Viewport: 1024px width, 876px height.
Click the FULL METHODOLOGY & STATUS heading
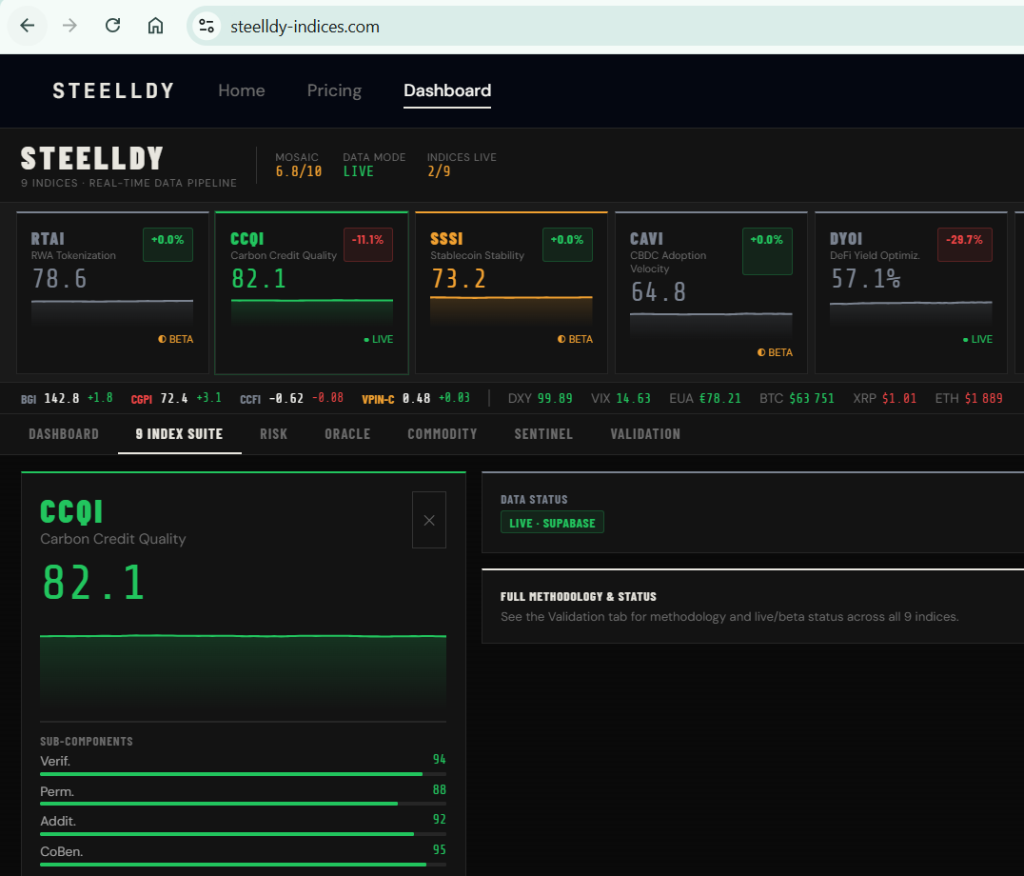[578, 596]
